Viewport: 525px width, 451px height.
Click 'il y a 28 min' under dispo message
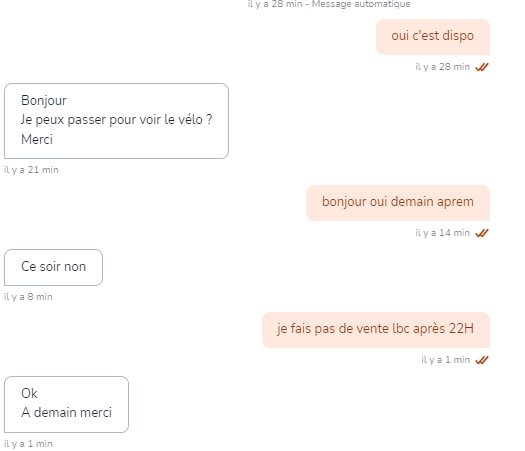442,67
